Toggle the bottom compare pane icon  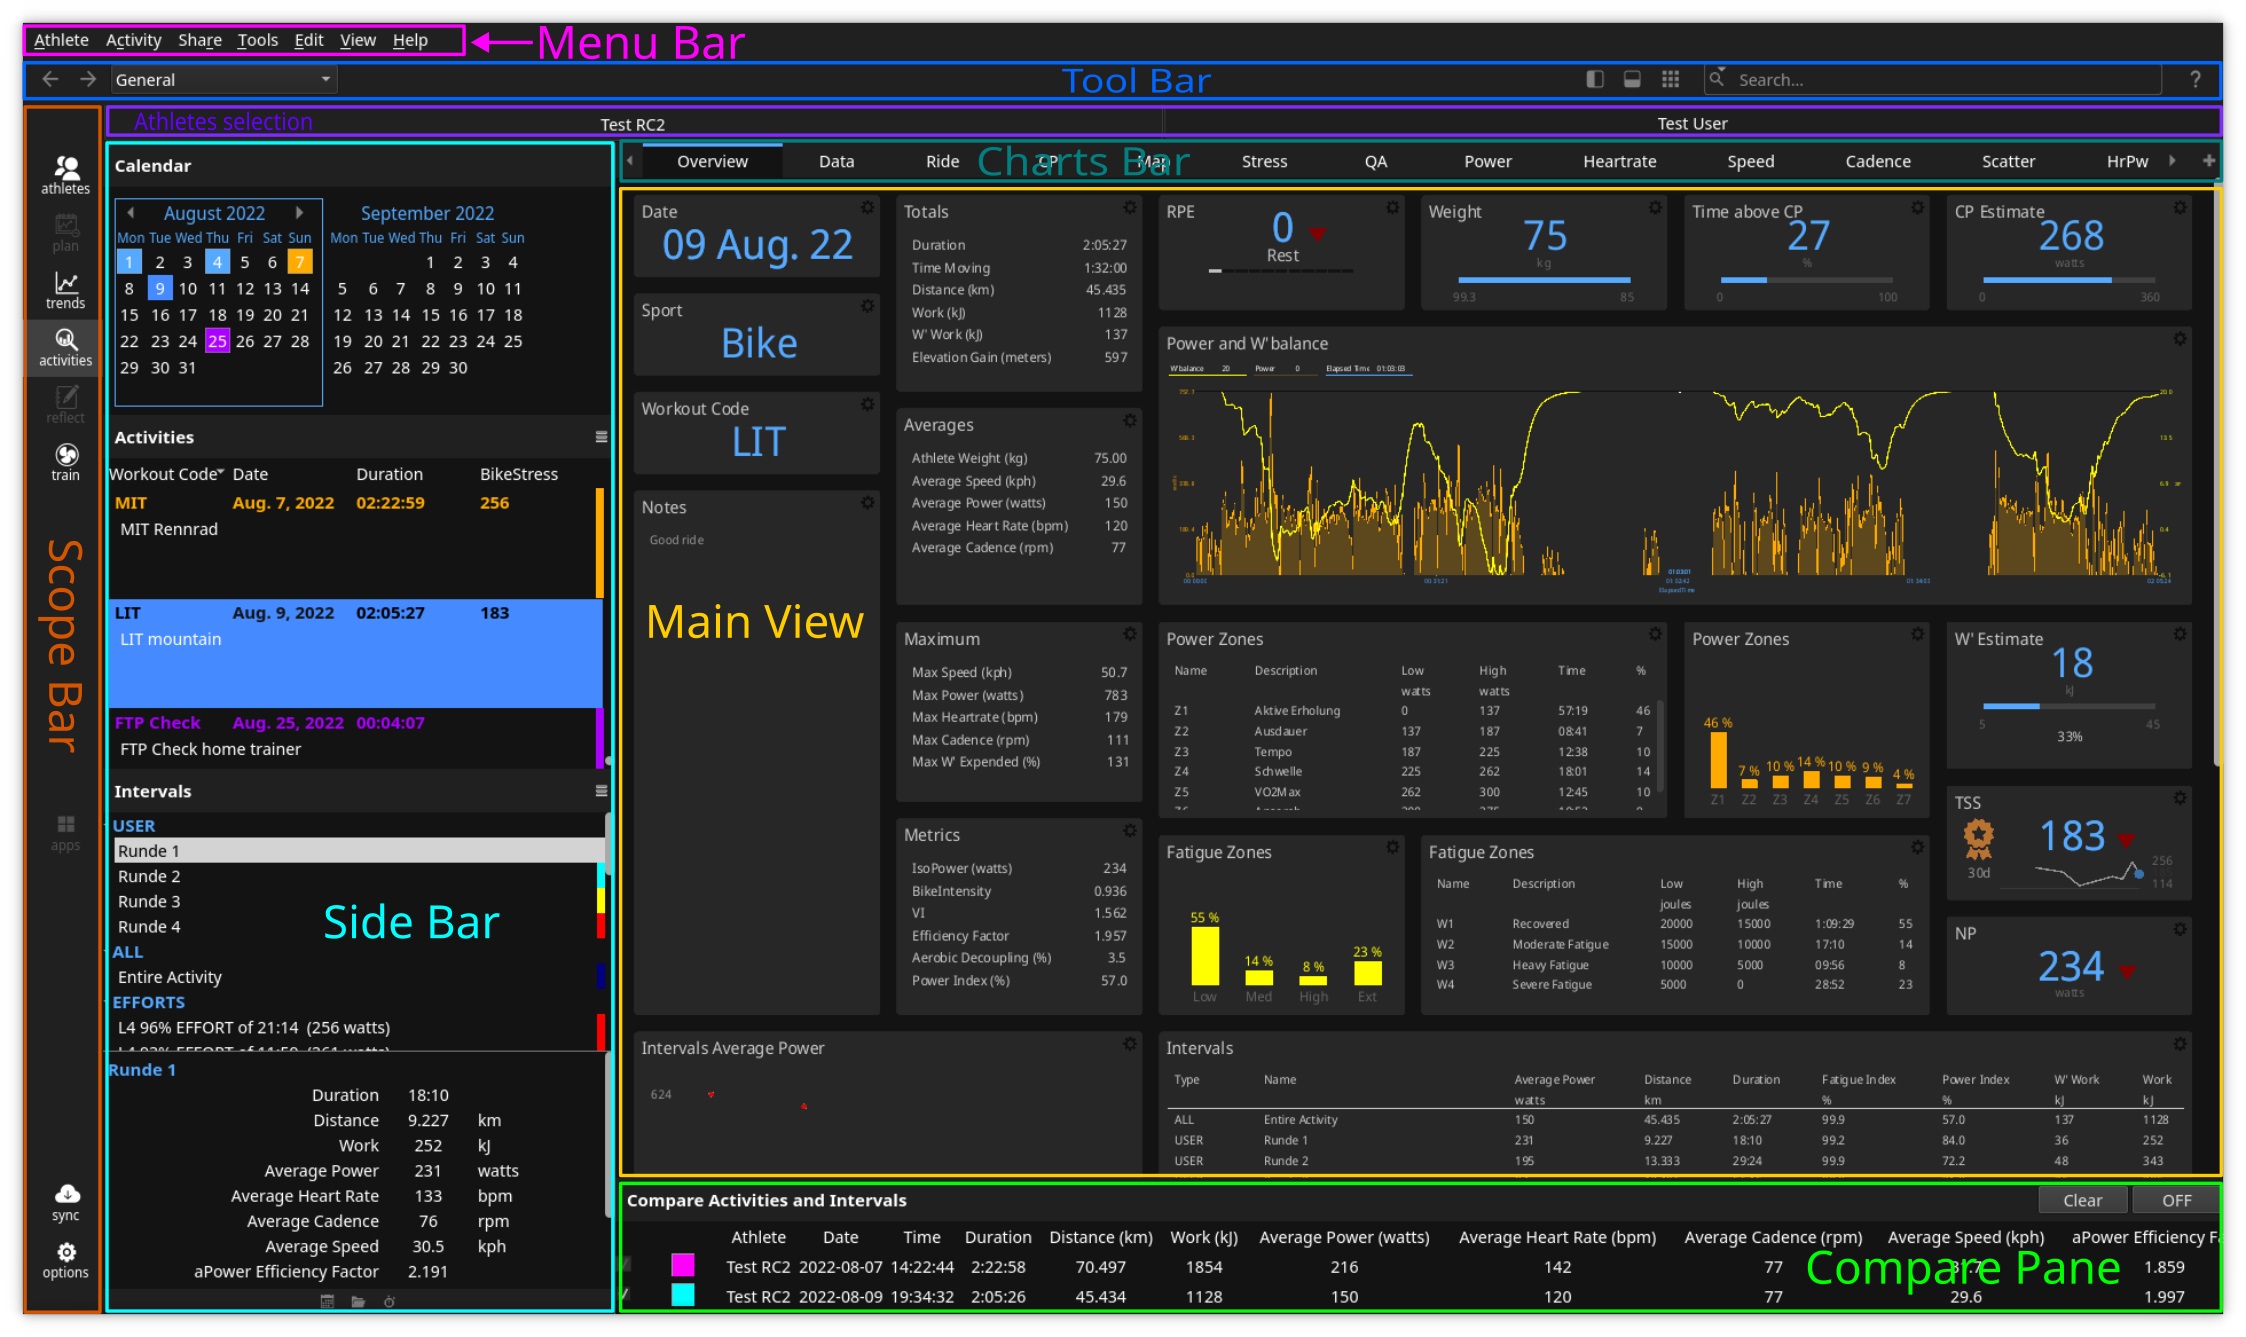1632,79
